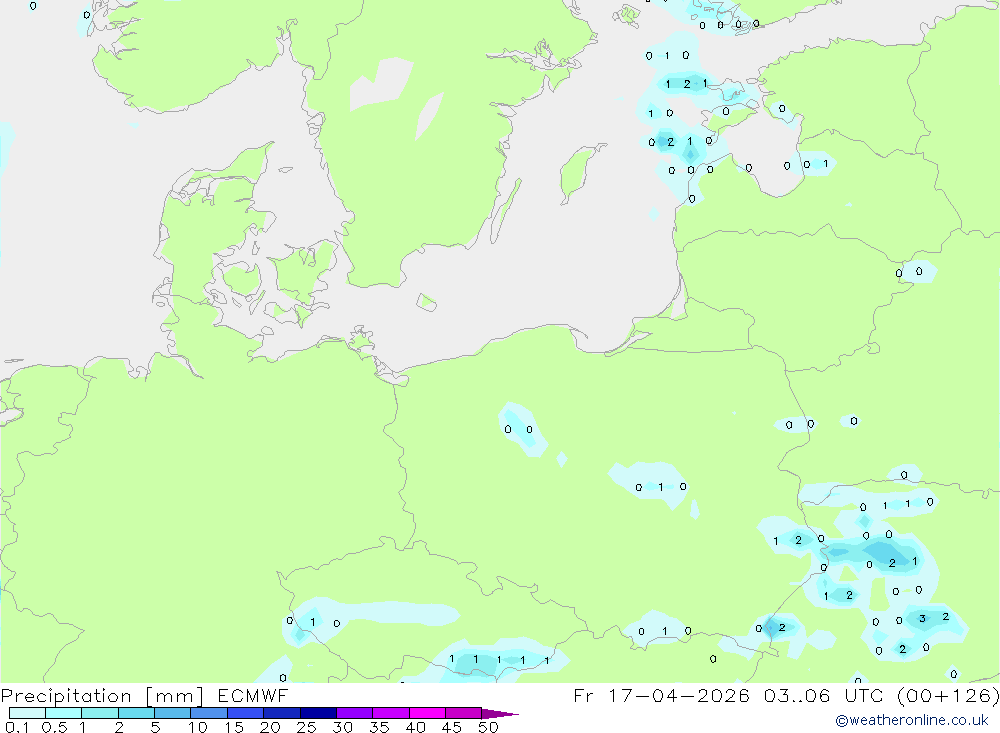
Task: Click the over-50 arrow tip of legend
Action: 500,713
